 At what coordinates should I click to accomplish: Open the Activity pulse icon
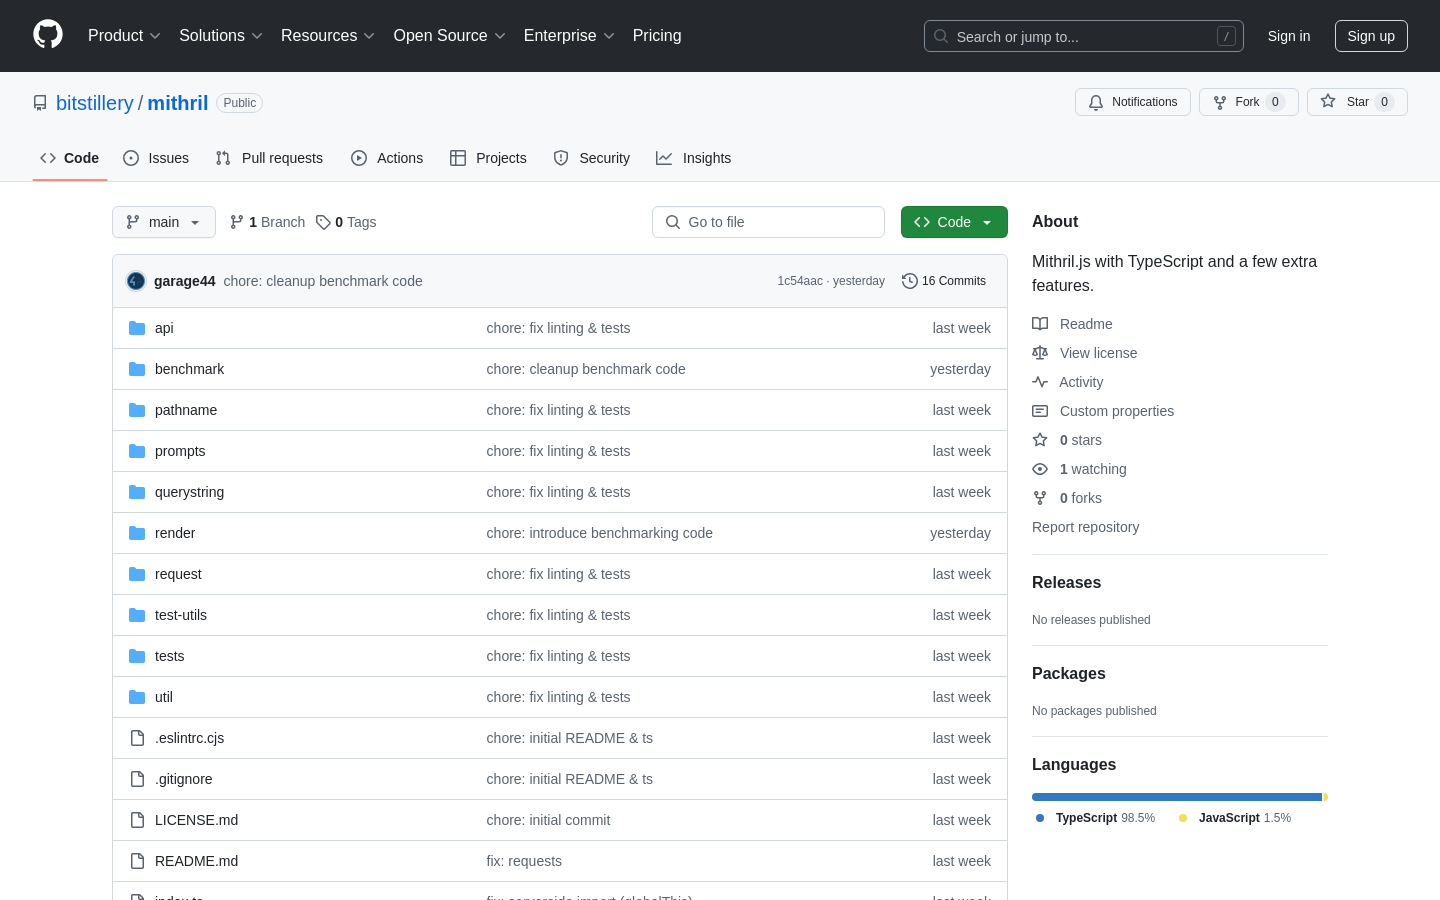click(1040, 382)
